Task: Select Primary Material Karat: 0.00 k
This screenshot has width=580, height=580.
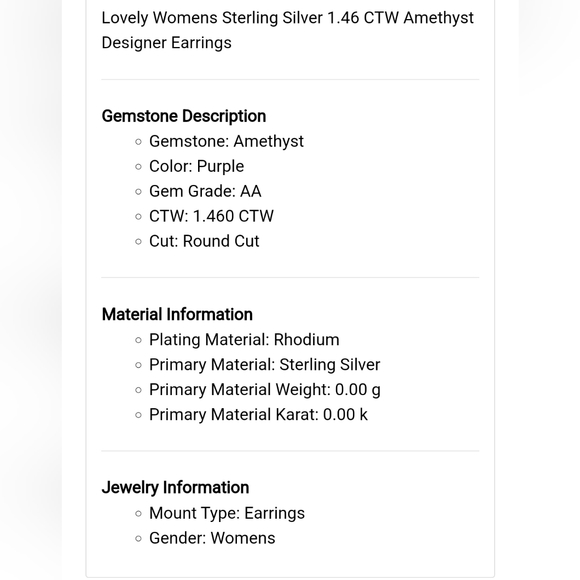Action: (x=258, y=415)
